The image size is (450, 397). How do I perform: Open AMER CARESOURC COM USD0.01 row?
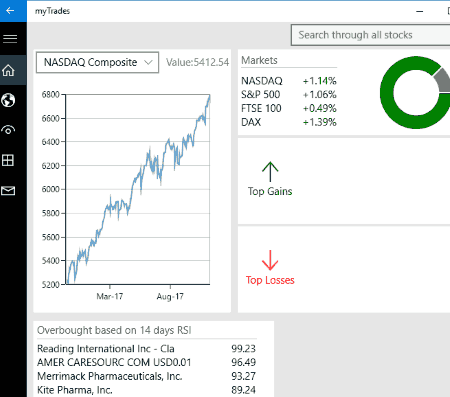146,362
